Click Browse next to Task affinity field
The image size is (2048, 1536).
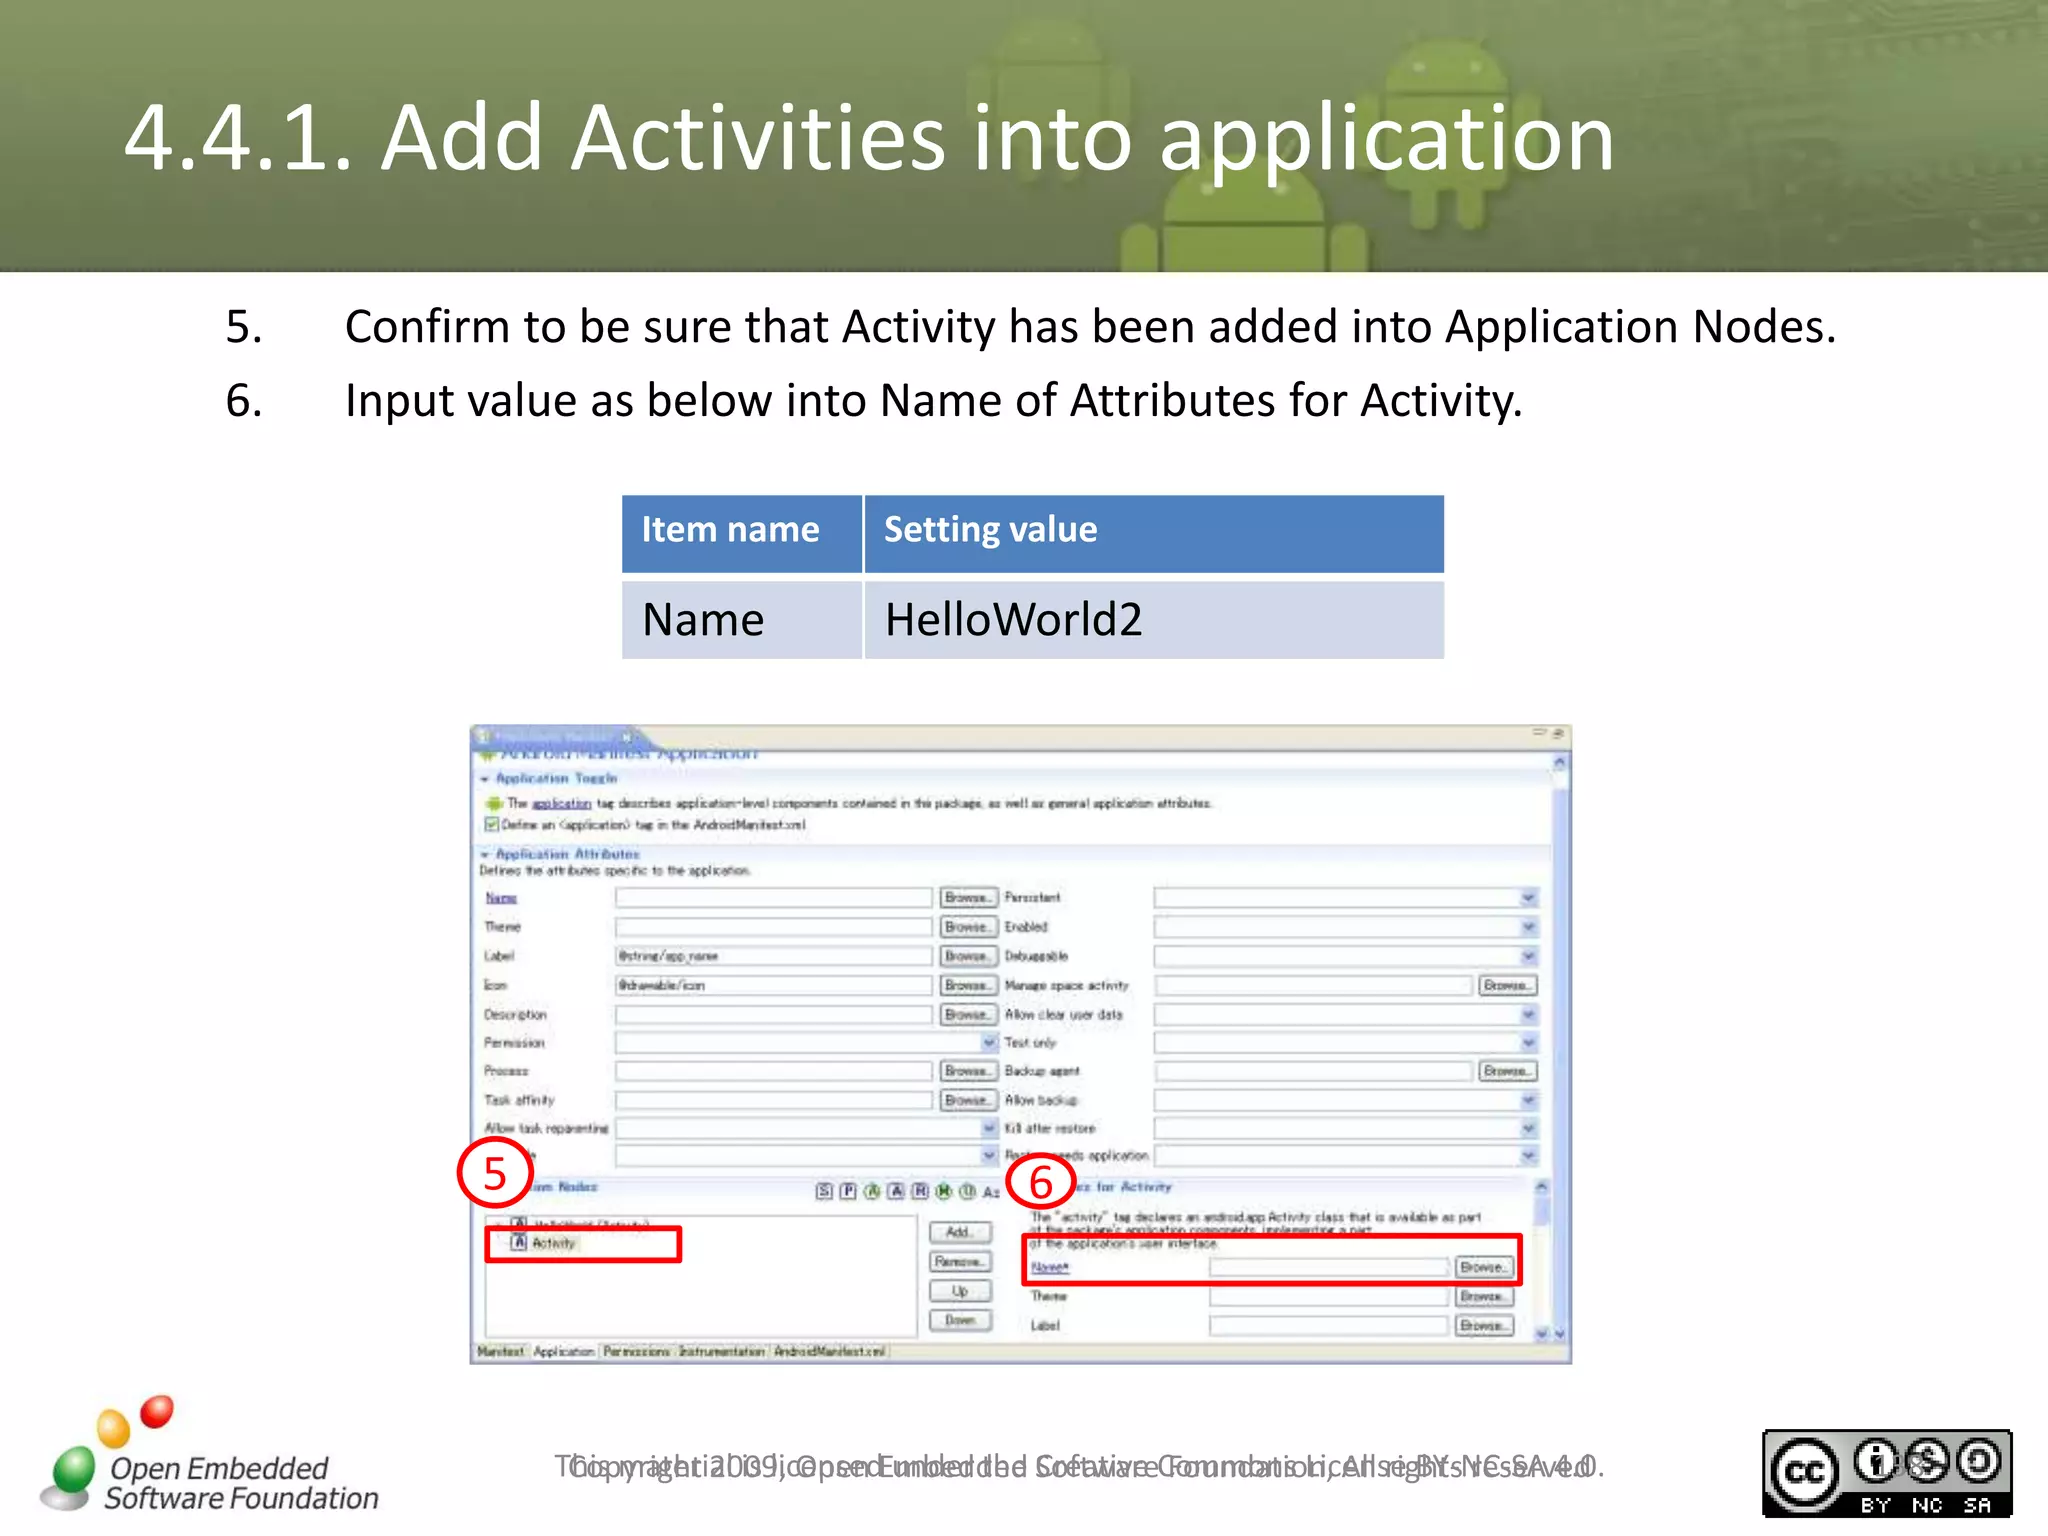(968, 1100)
